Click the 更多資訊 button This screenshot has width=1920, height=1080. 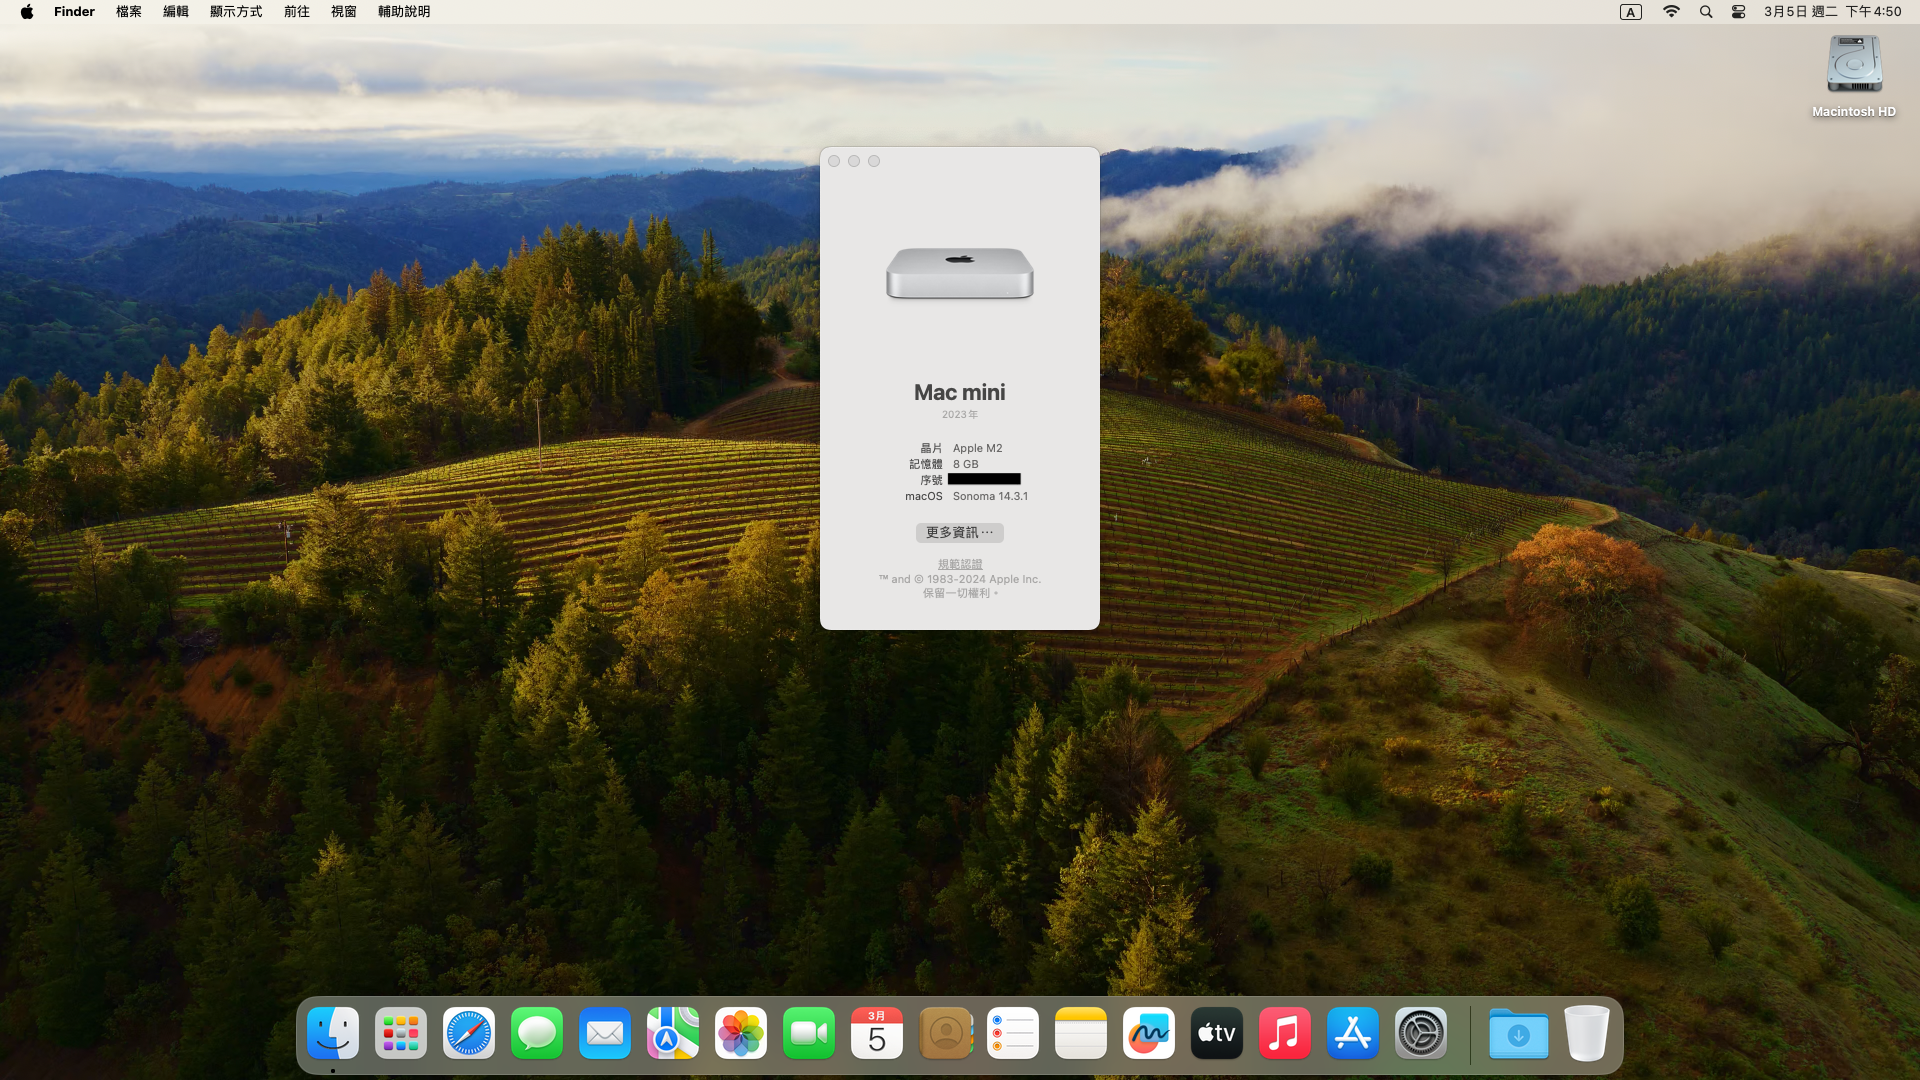(960, 533)
